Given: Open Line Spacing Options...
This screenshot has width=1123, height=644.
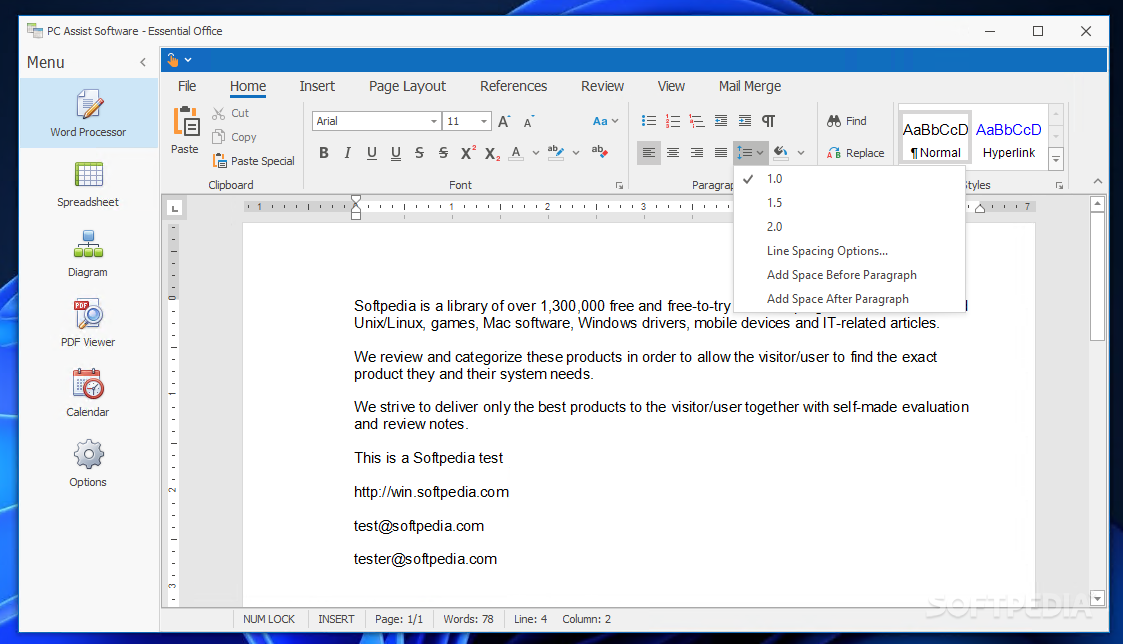Looking at the screenshot, I should click(849, 251).
